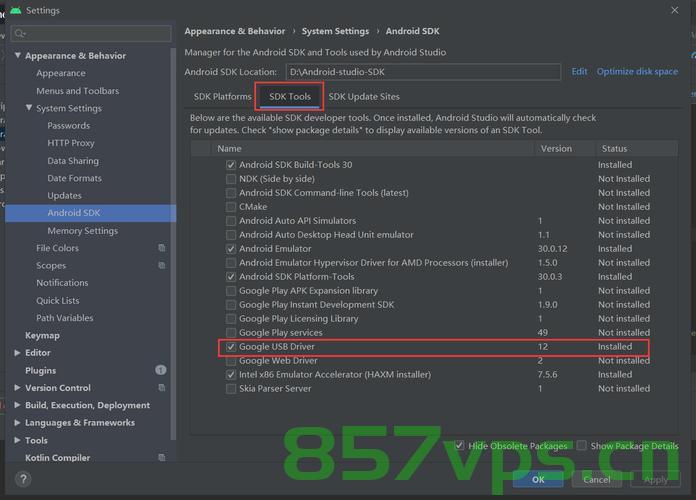
Task: Enable Show Package Details checkbox
Action: coord(581,445)
